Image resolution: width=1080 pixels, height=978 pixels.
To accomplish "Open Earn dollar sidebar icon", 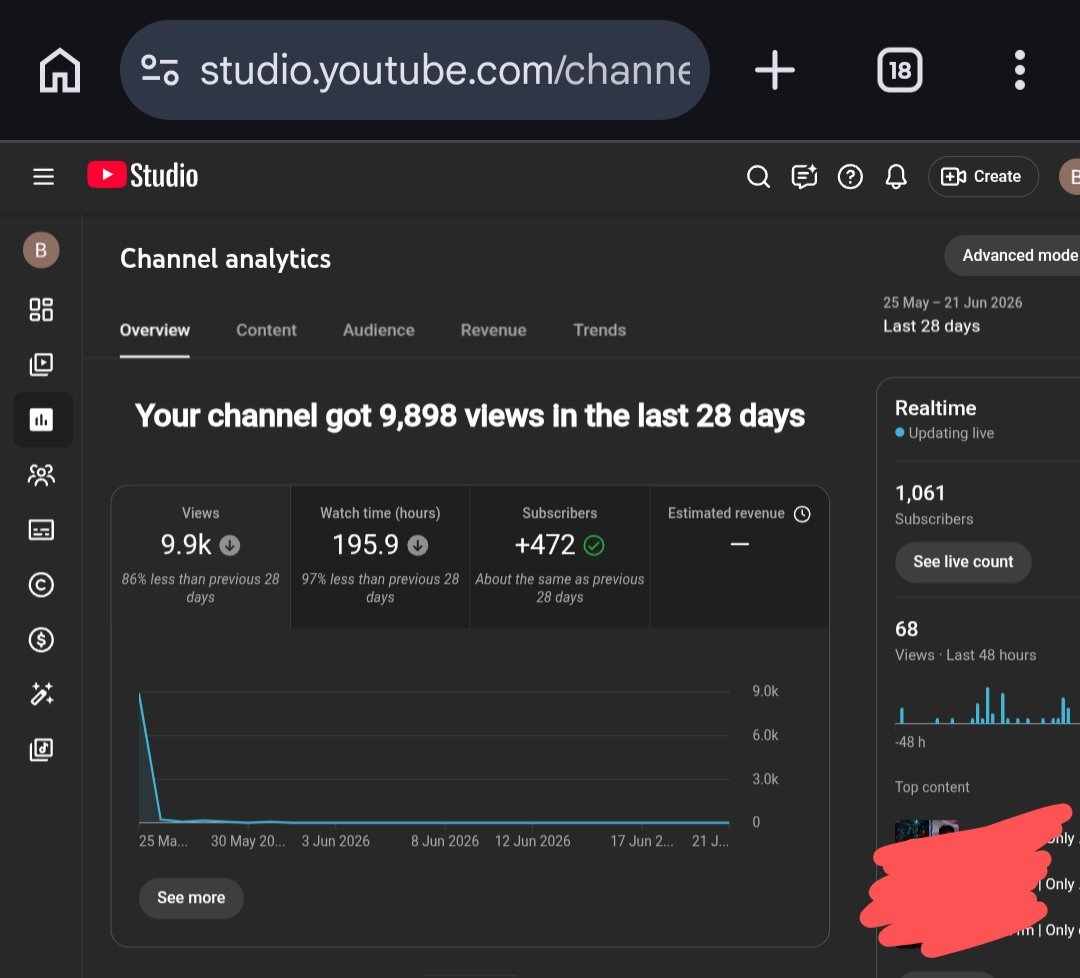I will (x=41, y=640).
